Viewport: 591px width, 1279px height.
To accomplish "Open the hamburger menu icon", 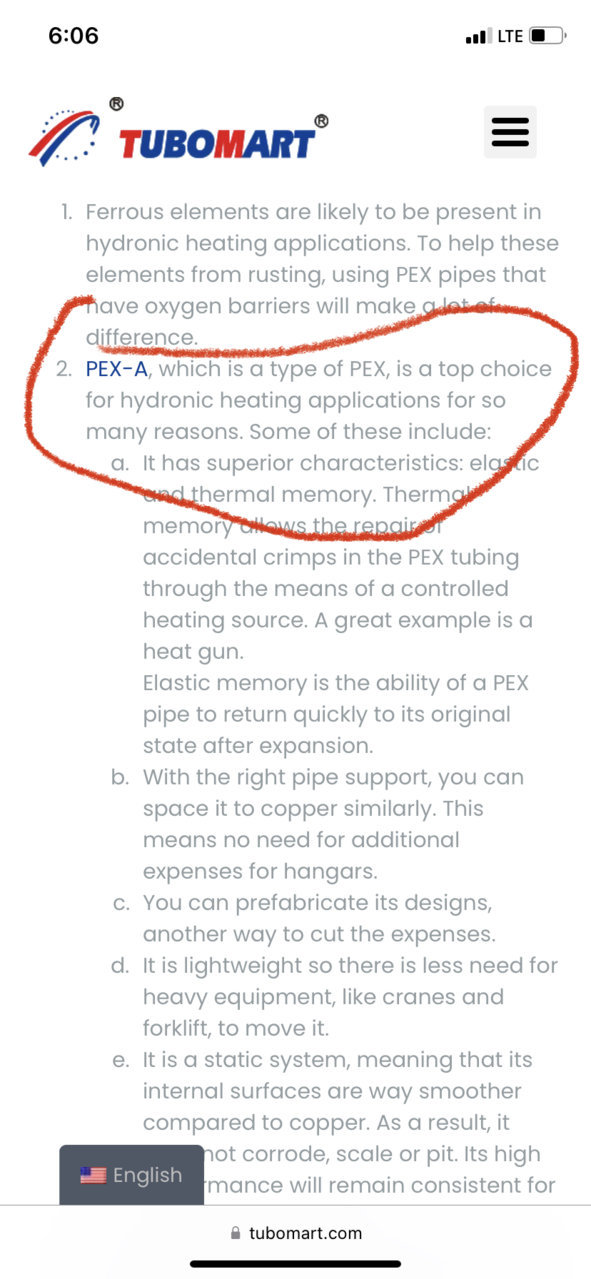I will pyautogui.click(x=510, y=132).
